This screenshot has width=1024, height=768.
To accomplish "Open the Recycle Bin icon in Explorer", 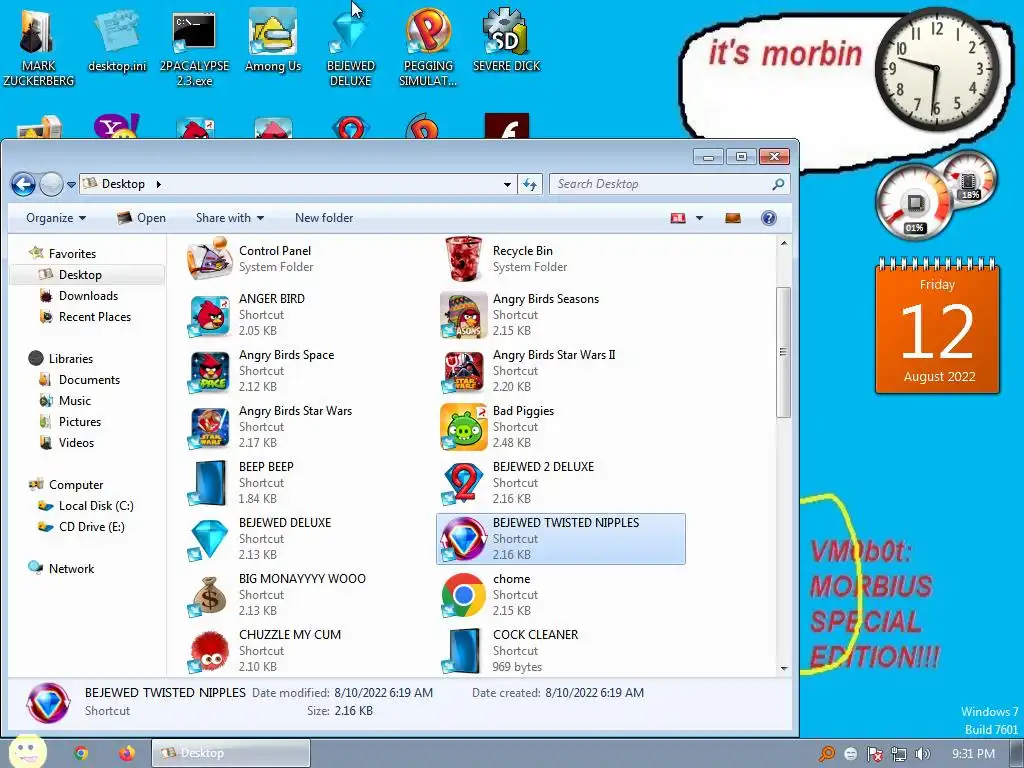I will pyautogui.click(x=464, y=259).
